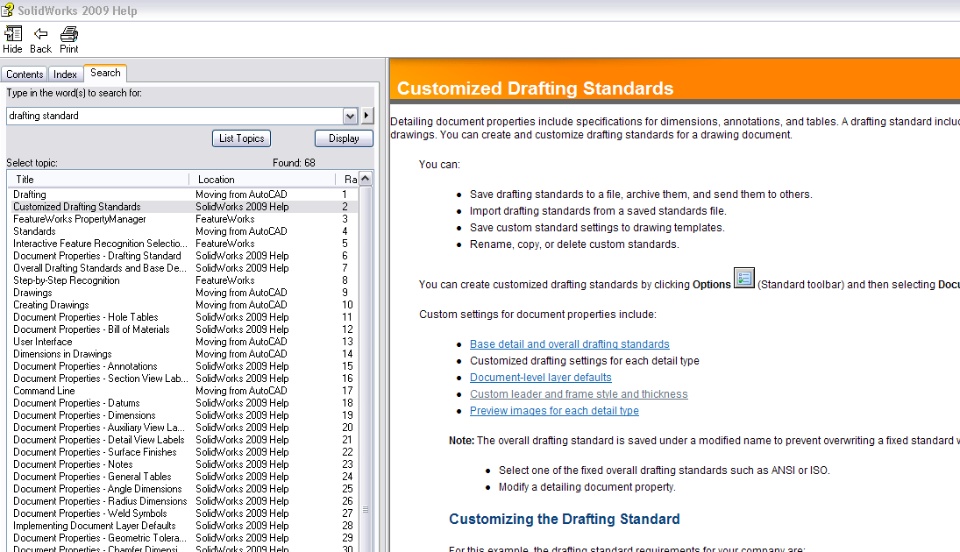Select 'Document Properties - Hole Tables' topic

(184, 316)
